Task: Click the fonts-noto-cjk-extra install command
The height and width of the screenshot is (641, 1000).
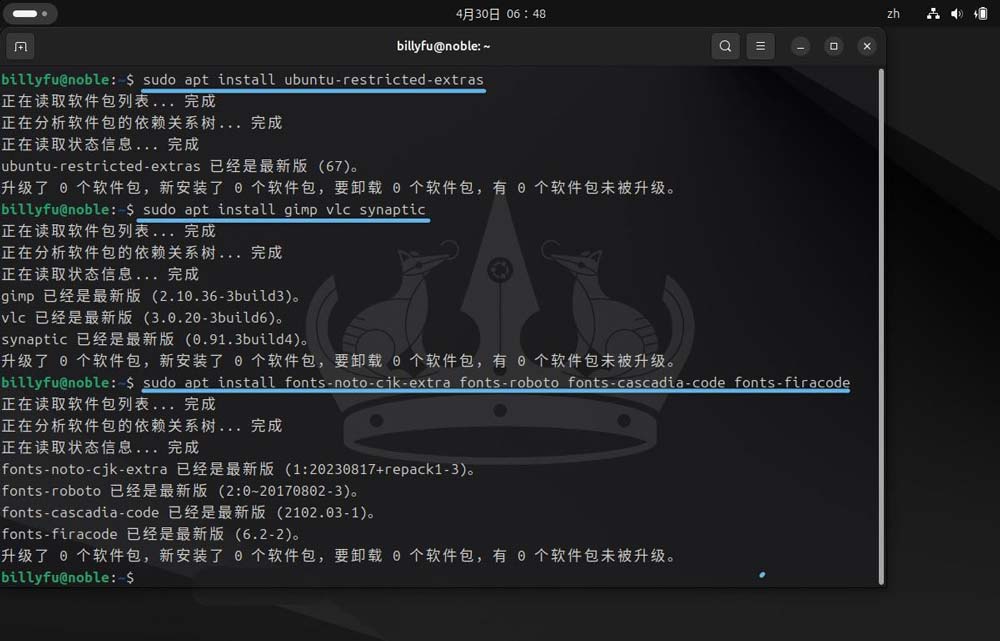Action: [x=496, y=383]
